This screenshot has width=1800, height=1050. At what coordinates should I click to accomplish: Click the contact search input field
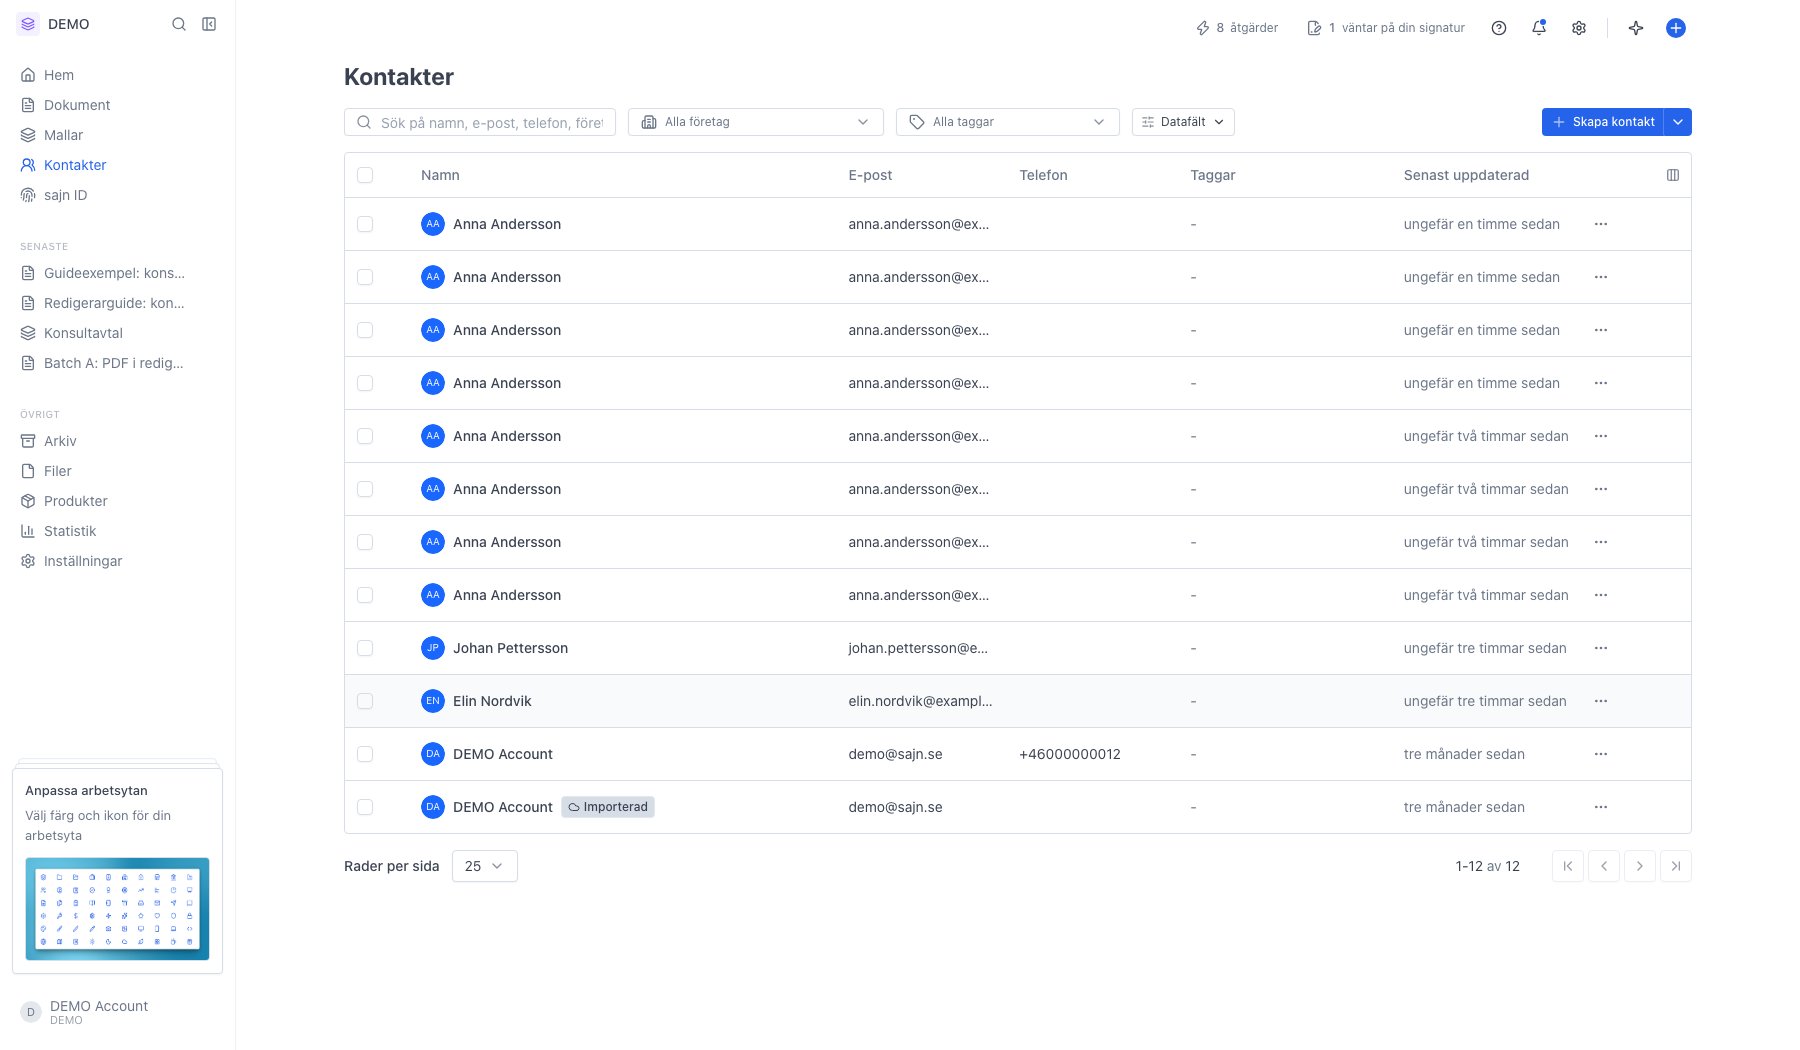click(x=480, y=122)
